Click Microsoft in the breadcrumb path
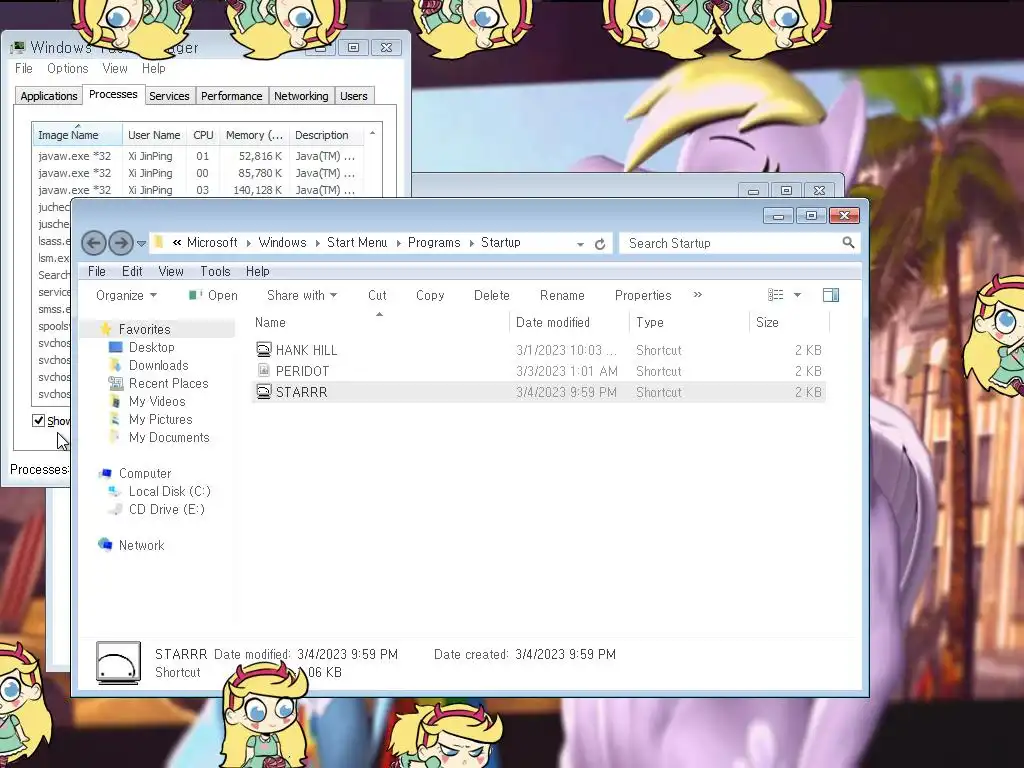Image resolution: width=1024 pixels, height=768 pixels. tap(212, 242)
